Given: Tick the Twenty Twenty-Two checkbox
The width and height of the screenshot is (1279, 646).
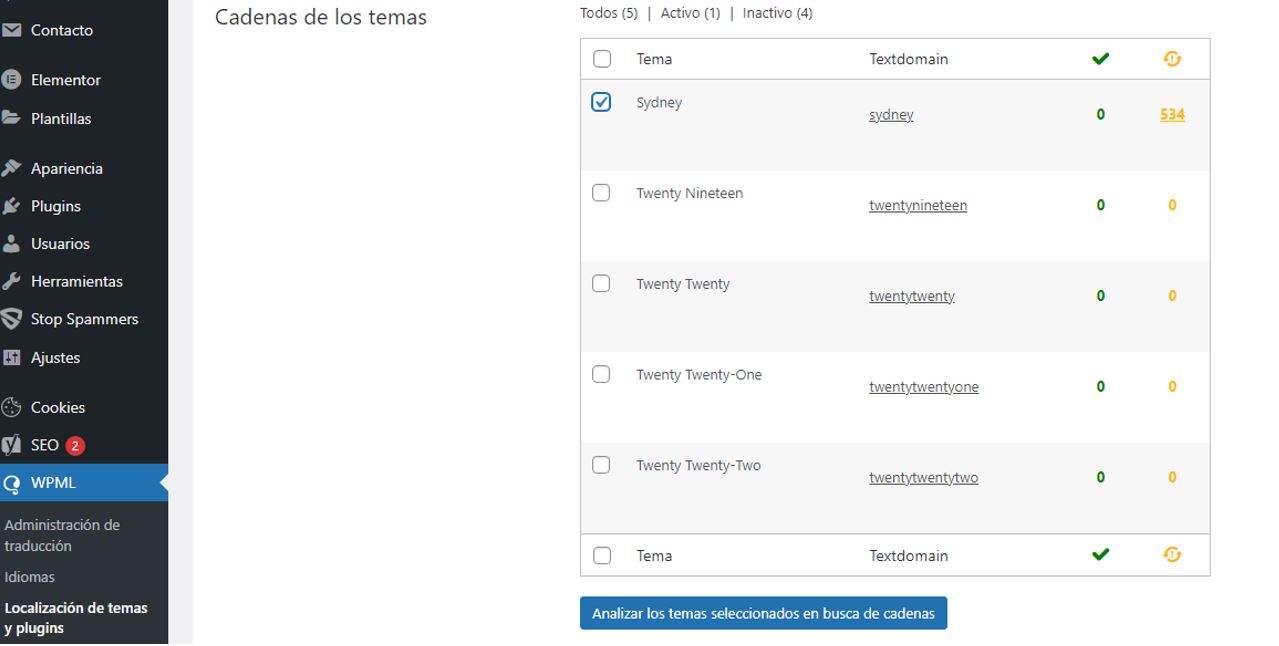Looking at the screenshot, I should click(601, 465).
